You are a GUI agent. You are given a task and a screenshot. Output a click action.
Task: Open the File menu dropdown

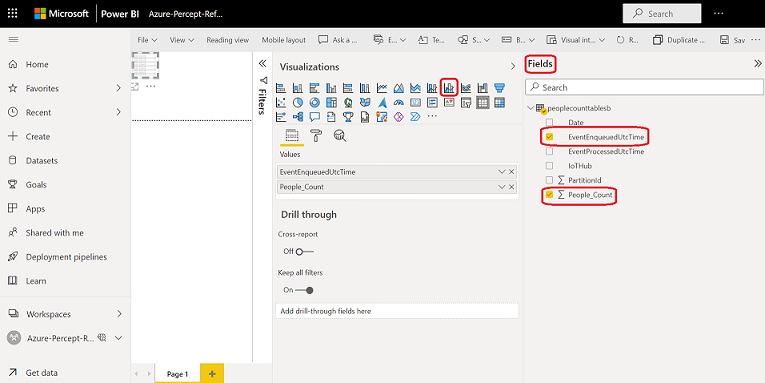(147, 40)
